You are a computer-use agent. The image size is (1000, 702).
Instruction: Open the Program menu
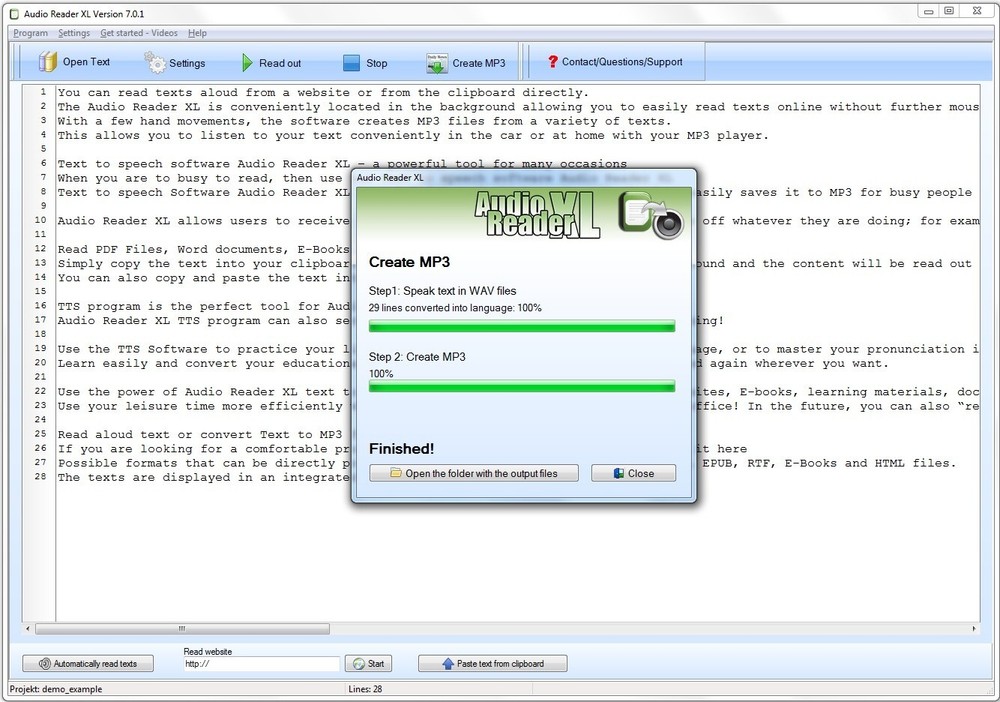pyautogui.click(x=30, y=33)
